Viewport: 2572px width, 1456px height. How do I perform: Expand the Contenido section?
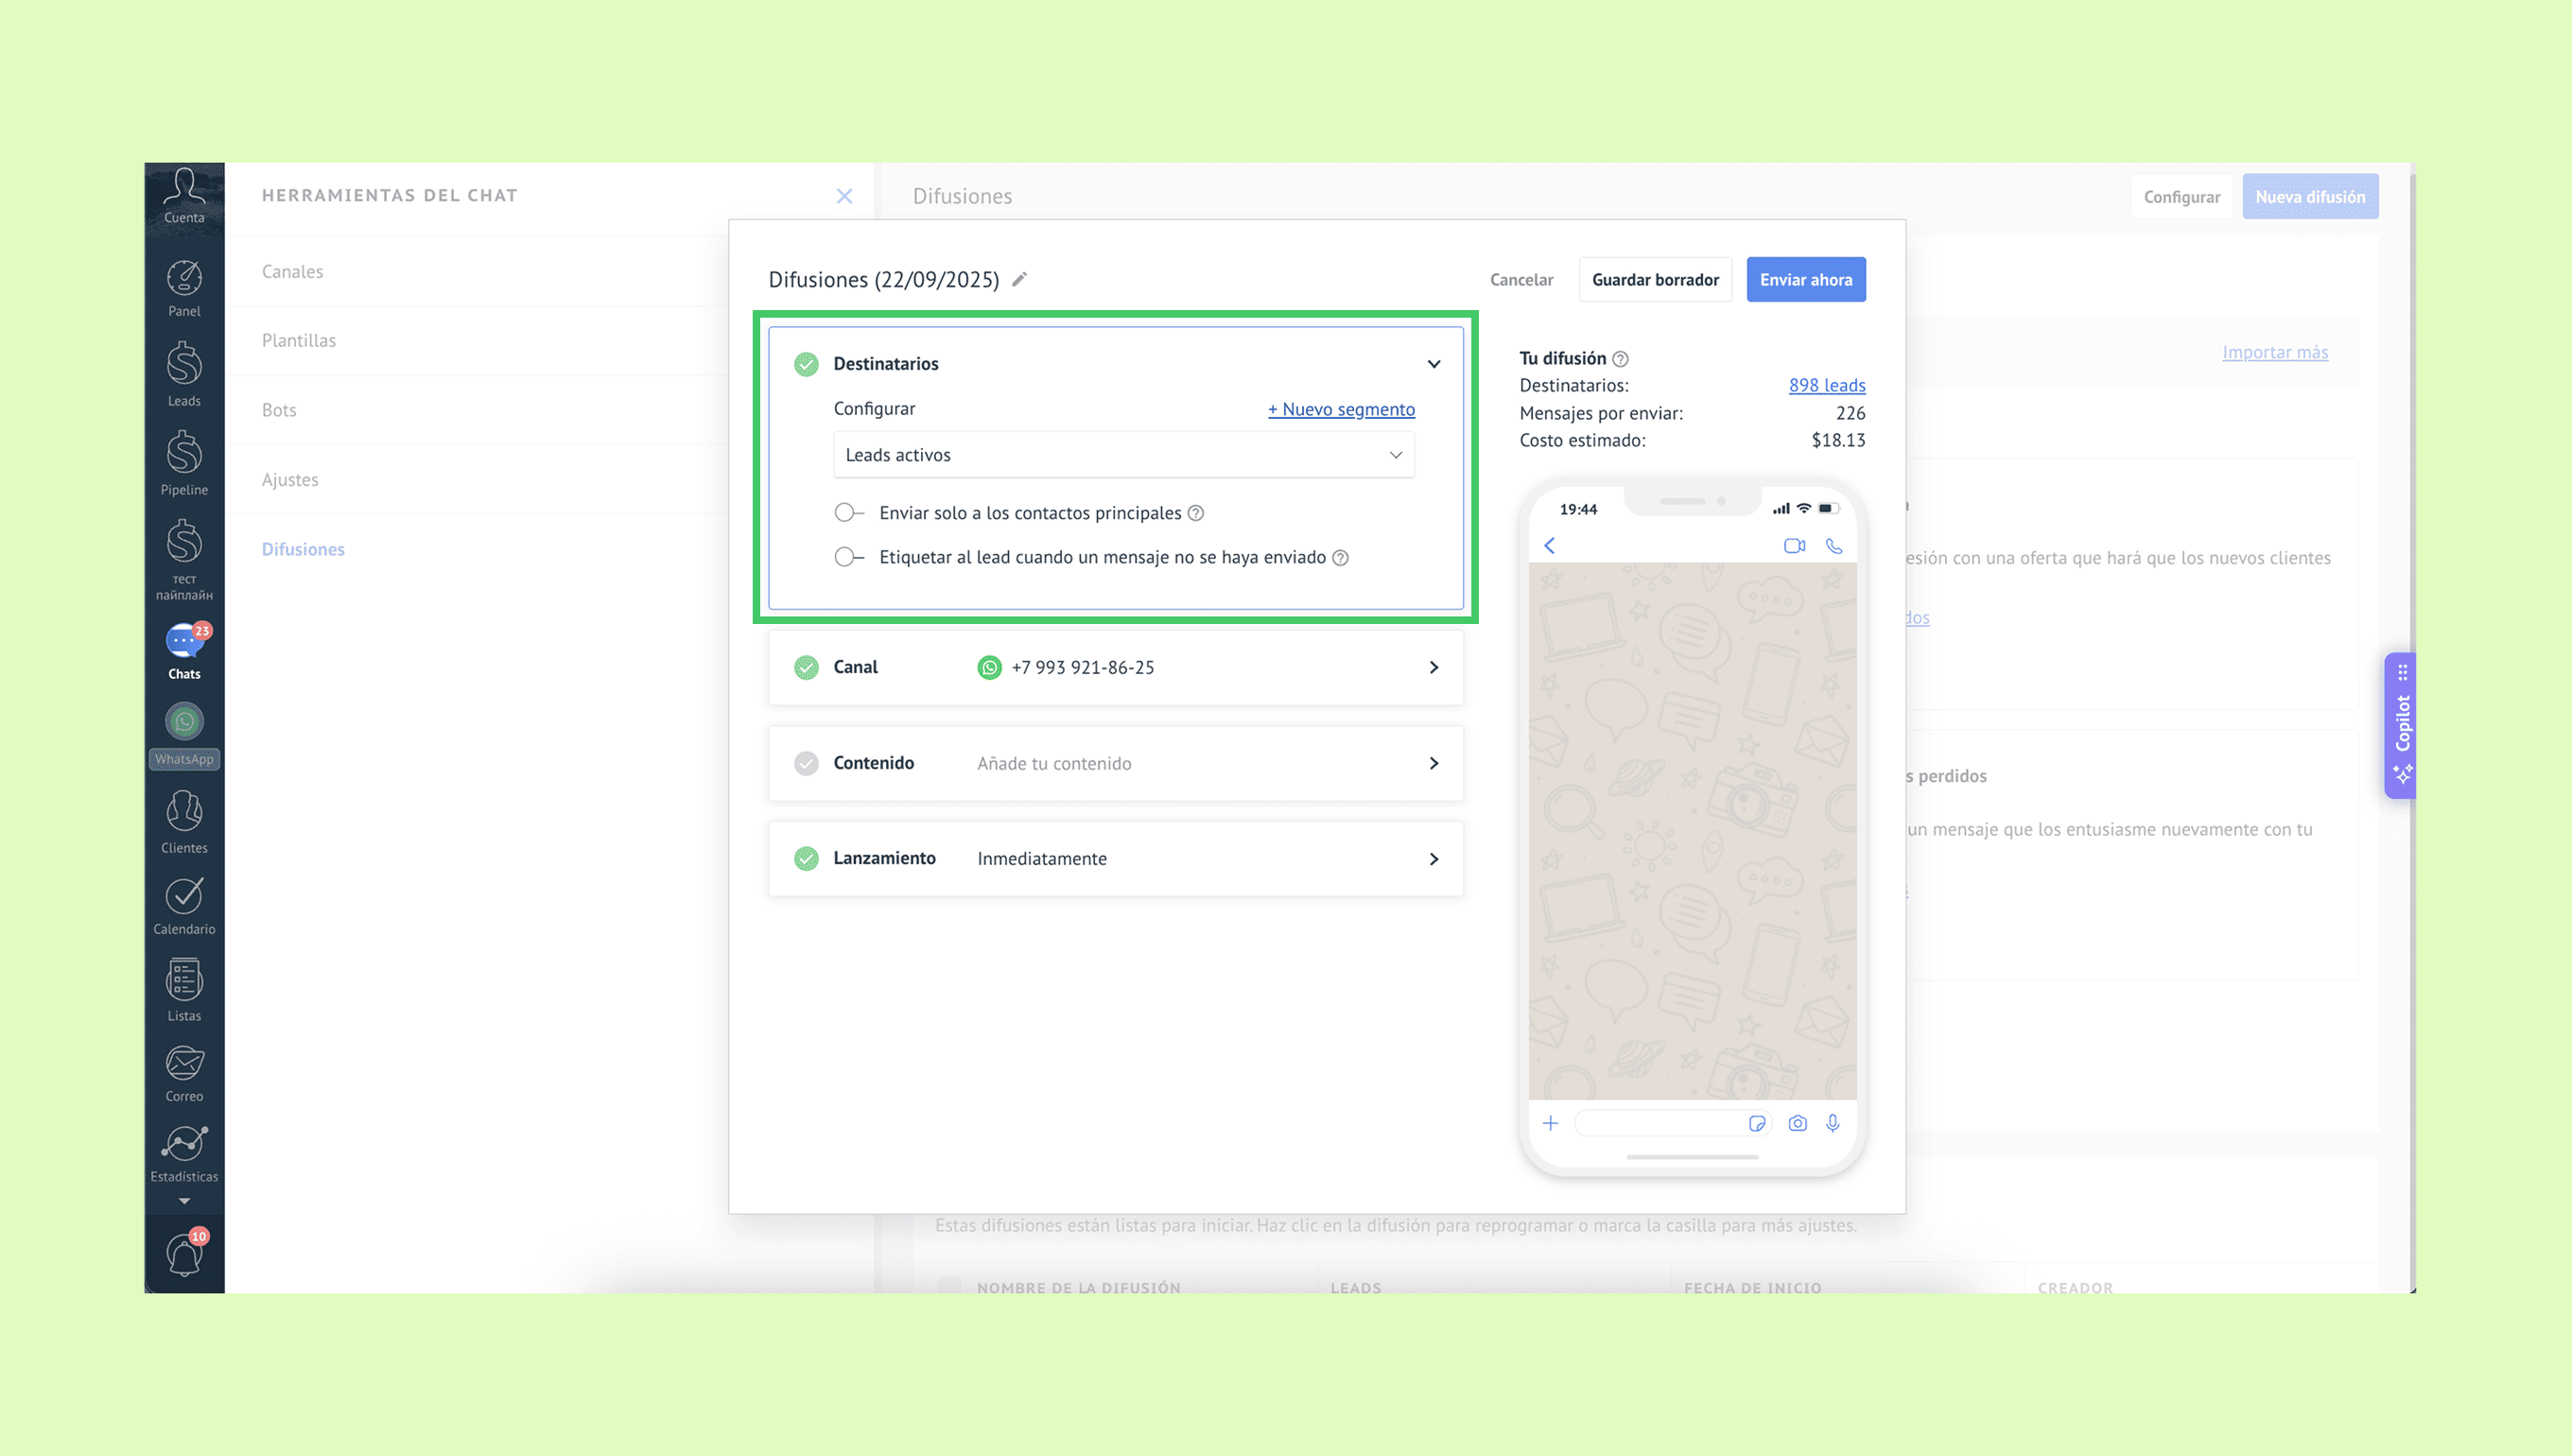(1433, 763)
